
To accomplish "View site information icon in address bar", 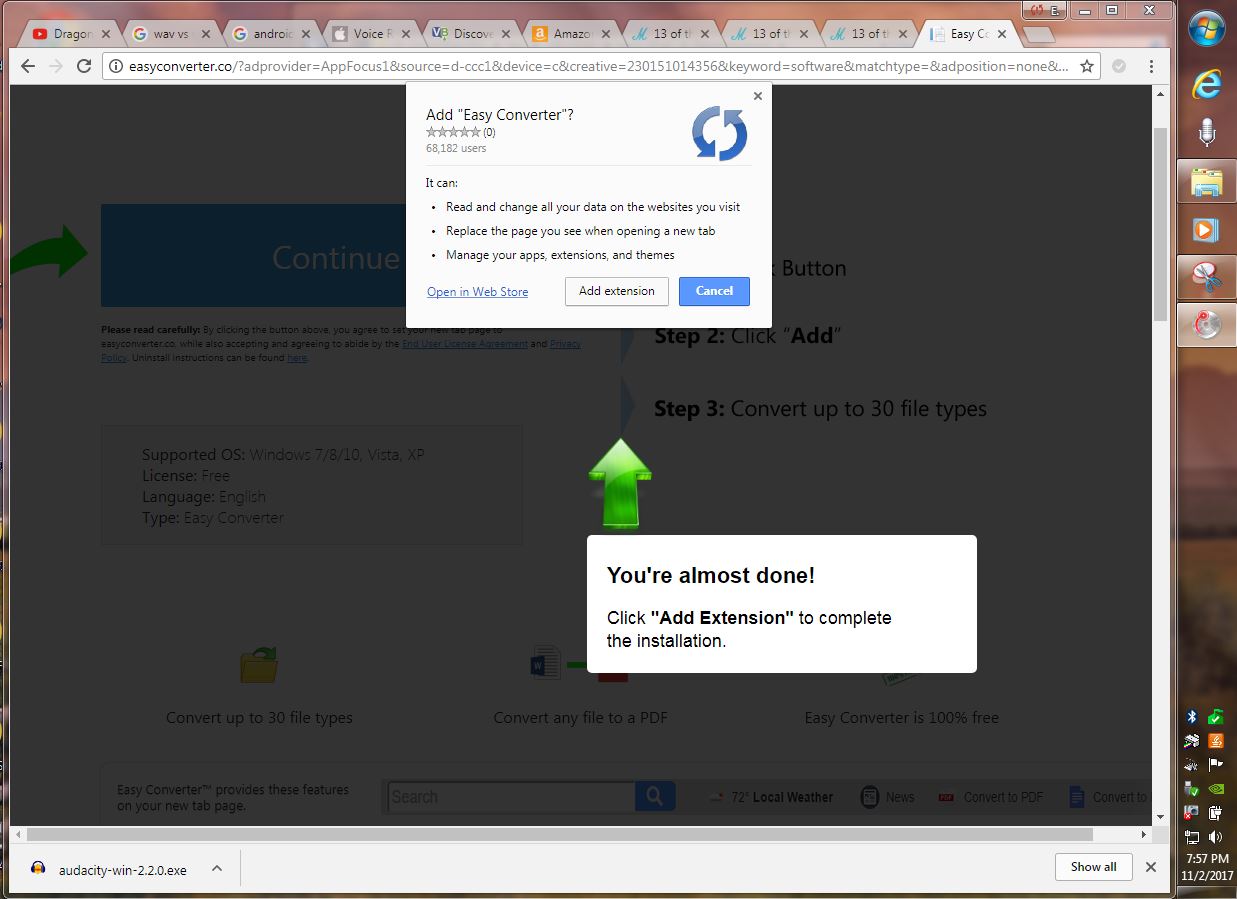I will [x=115, y=67].
